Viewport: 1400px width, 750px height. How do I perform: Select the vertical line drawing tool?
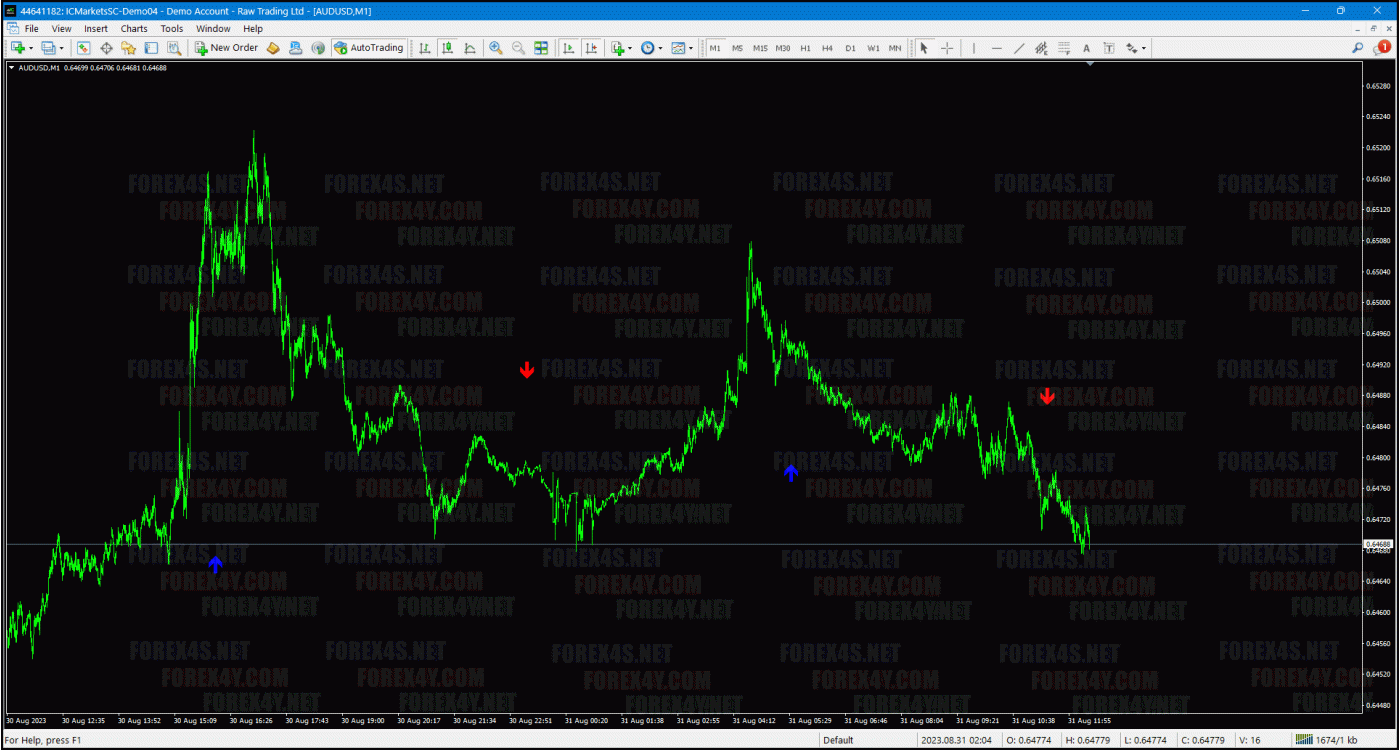click(x=974, y=48)
